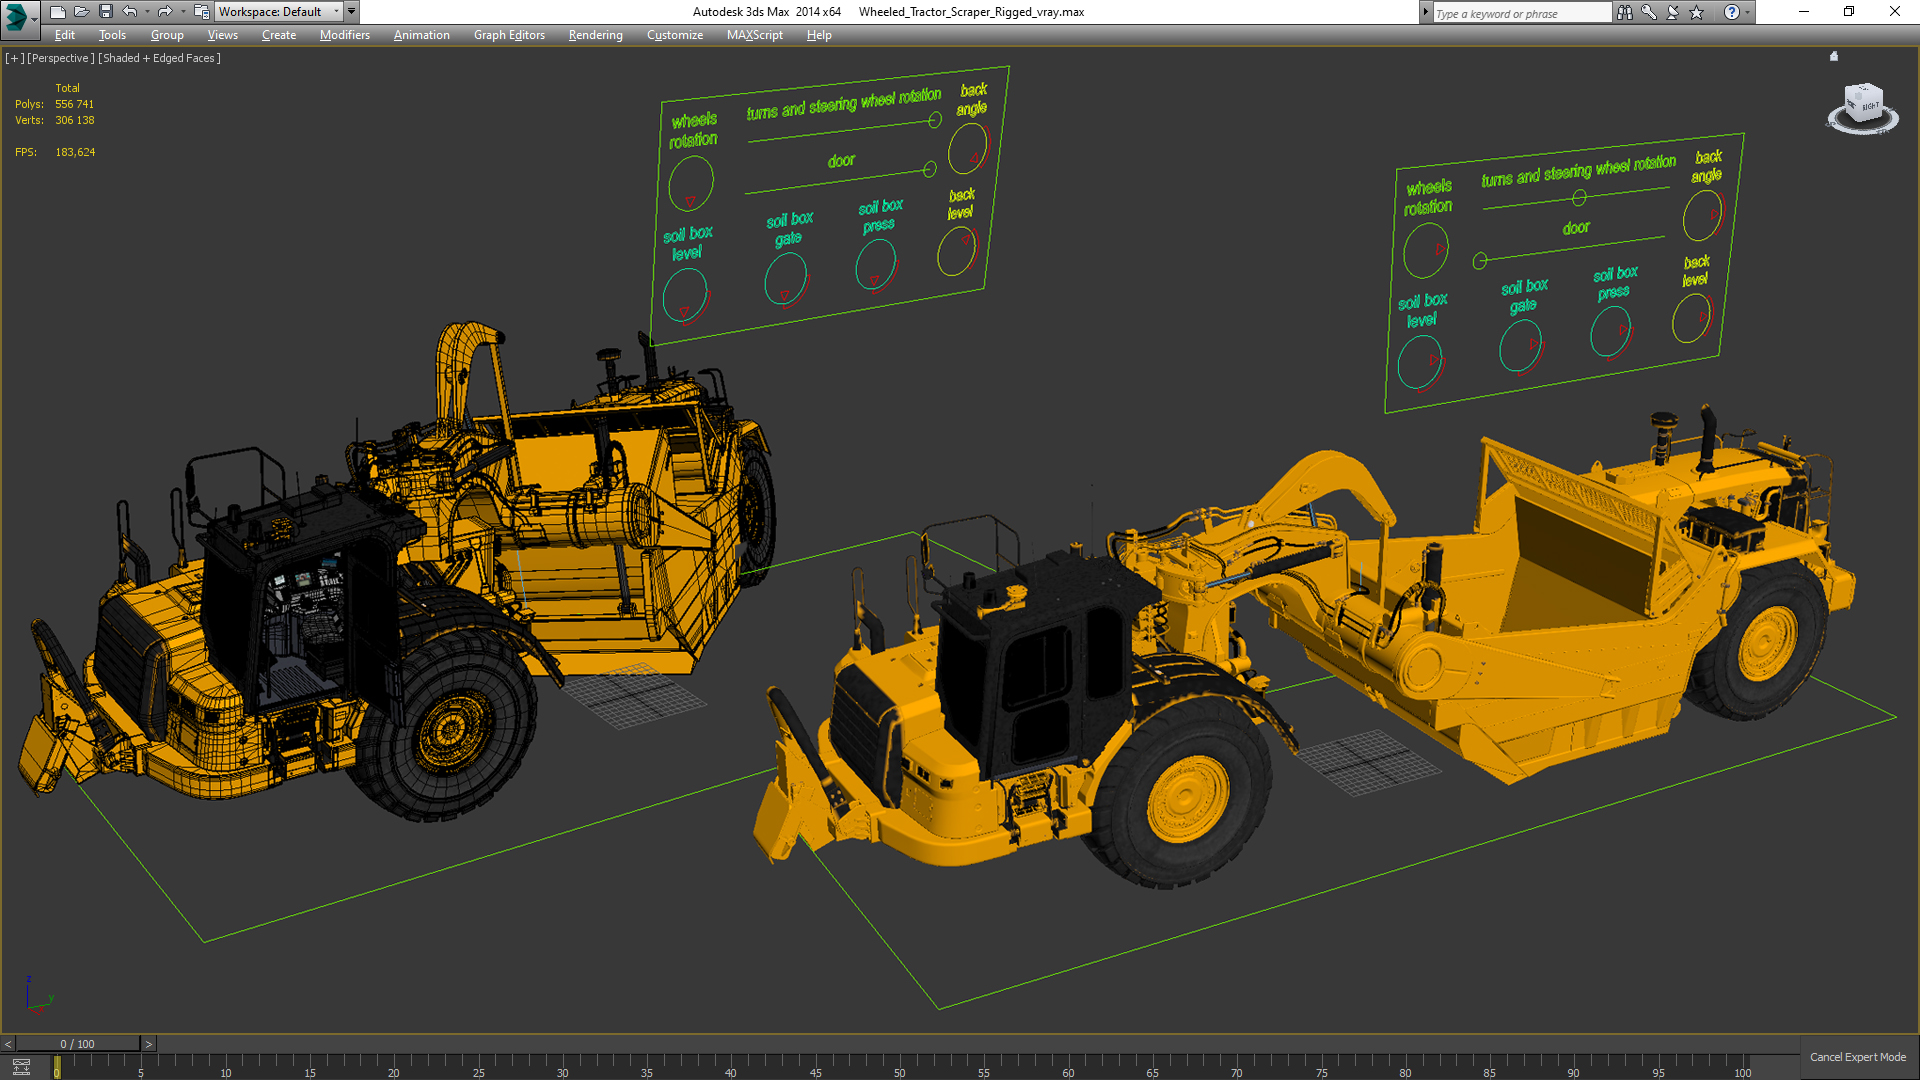Viewport: 1920px width, 1080px height.
Task: Click the right panel's wheels rotation dial
Action: coord(1425,250)
